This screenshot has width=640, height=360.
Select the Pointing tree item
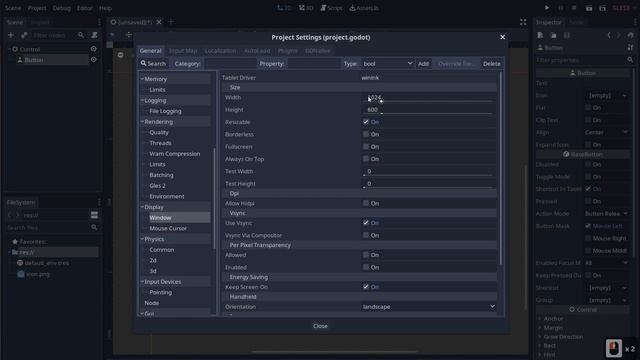coord(160,292)
